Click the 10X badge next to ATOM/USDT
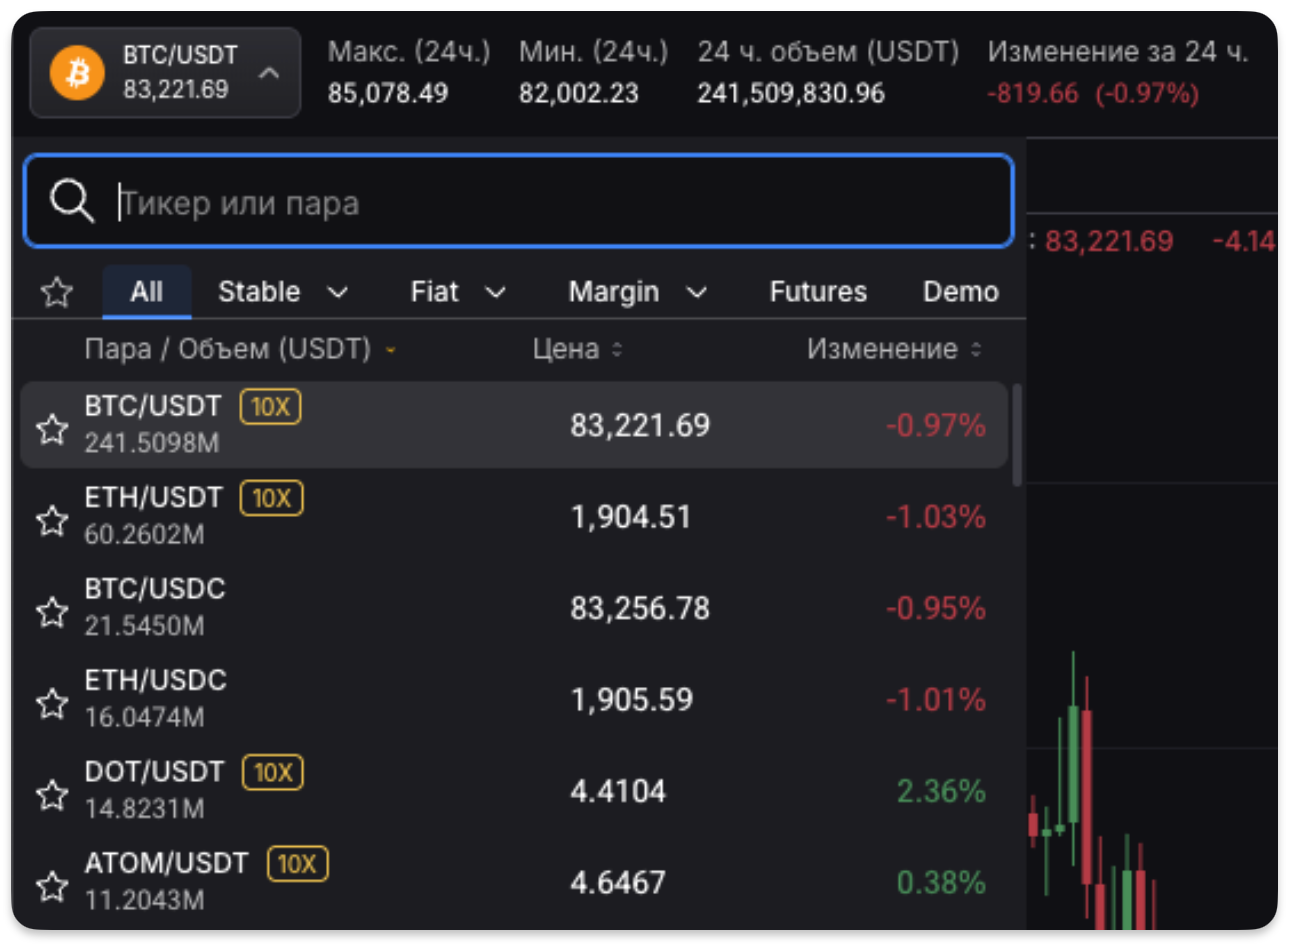 (297, 864)
